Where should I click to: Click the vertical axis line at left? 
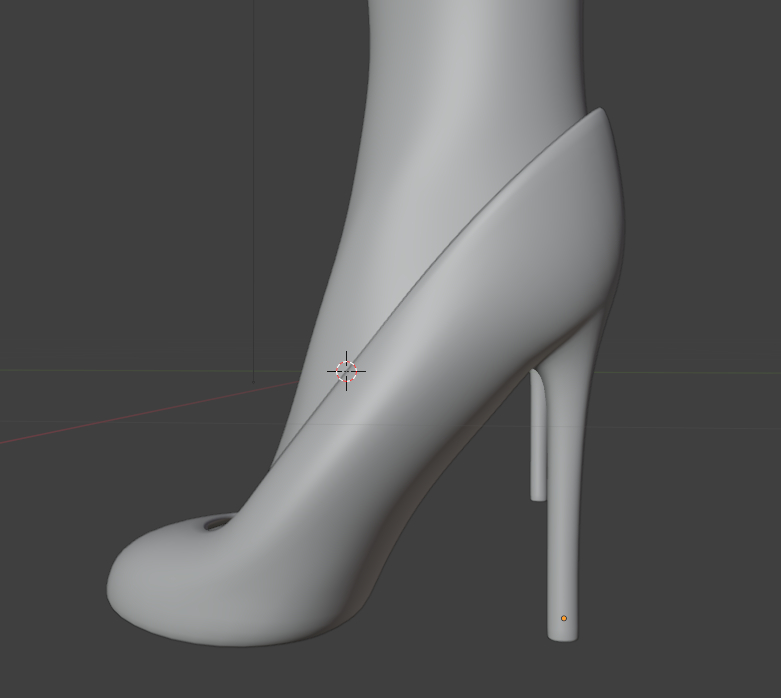coord(253,200)
